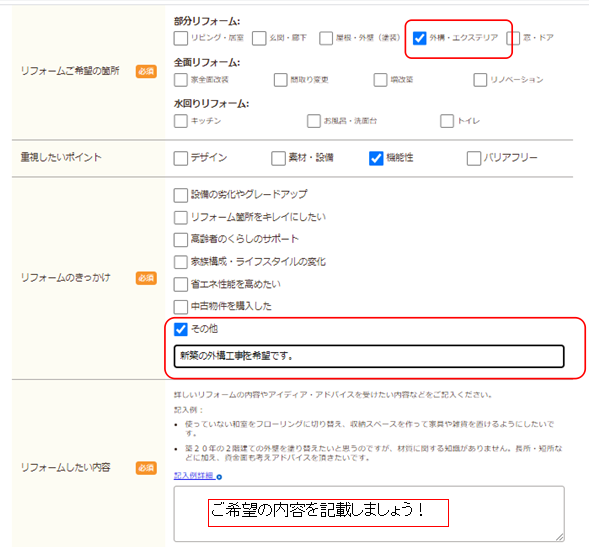The image size is (589, 548).
Task: Open the 記入例詳細 link
Action: [194, 476]
